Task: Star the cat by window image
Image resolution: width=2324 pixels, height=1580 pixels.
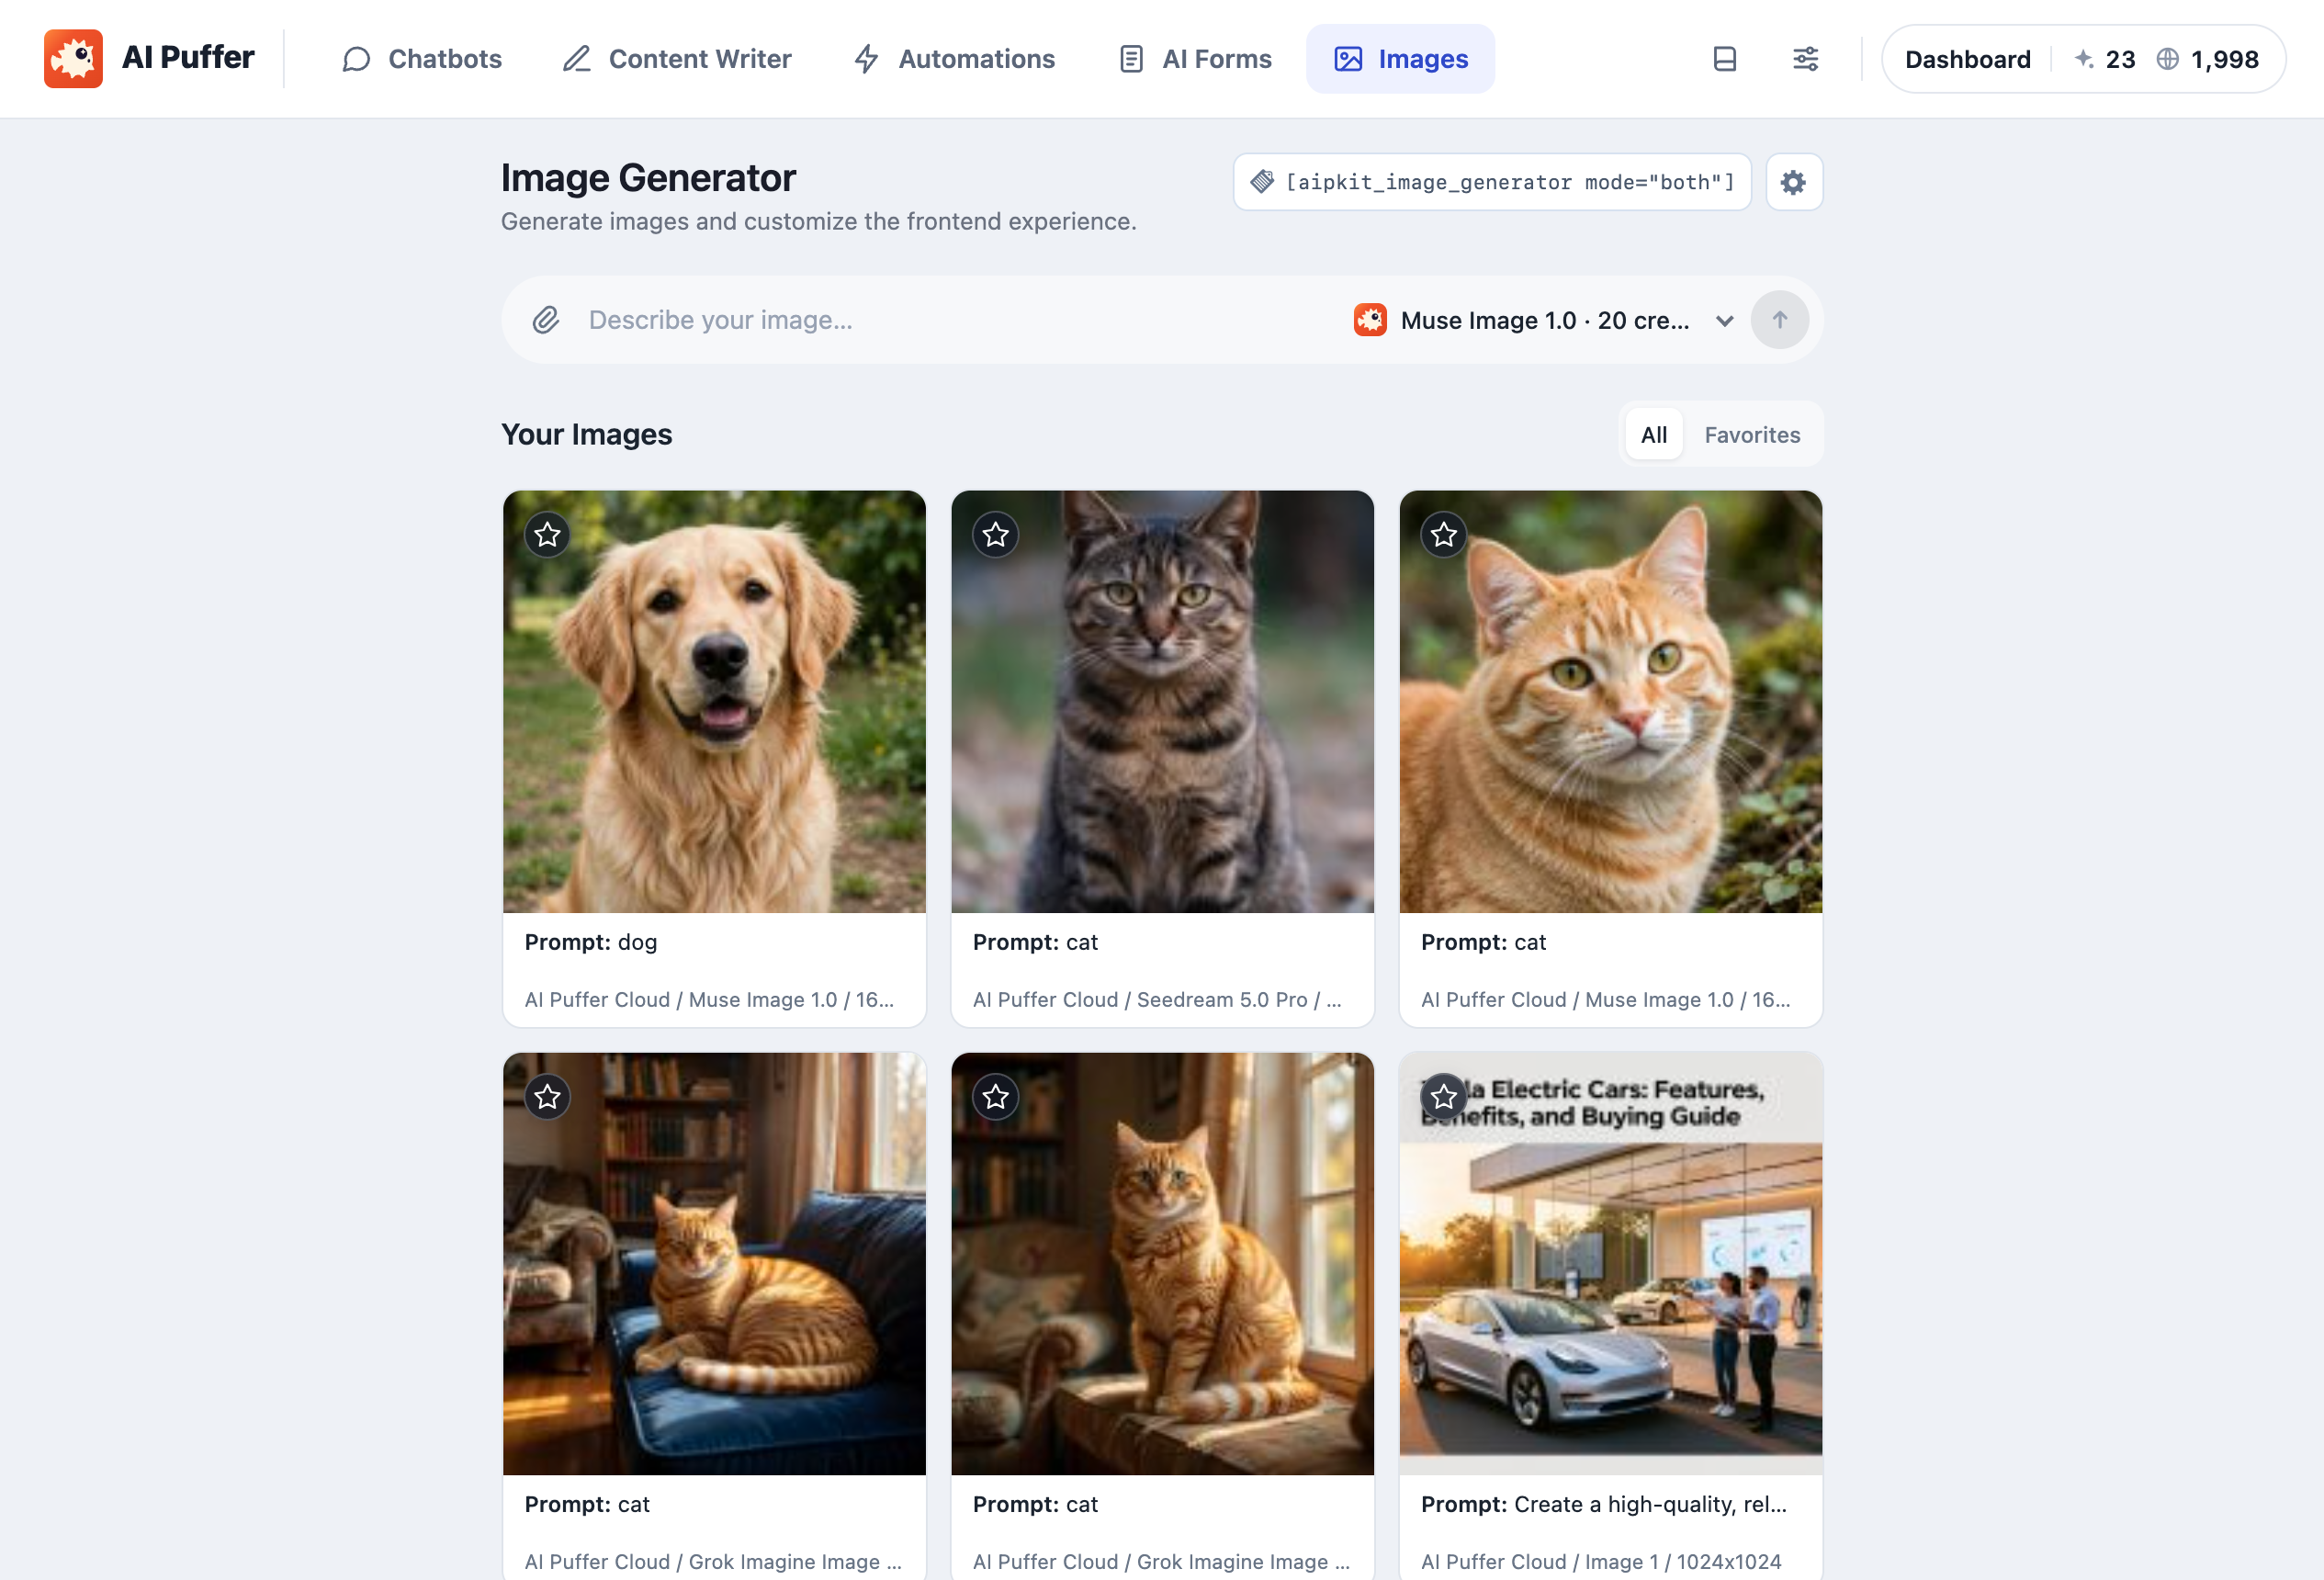Action: click(995, 1096)
